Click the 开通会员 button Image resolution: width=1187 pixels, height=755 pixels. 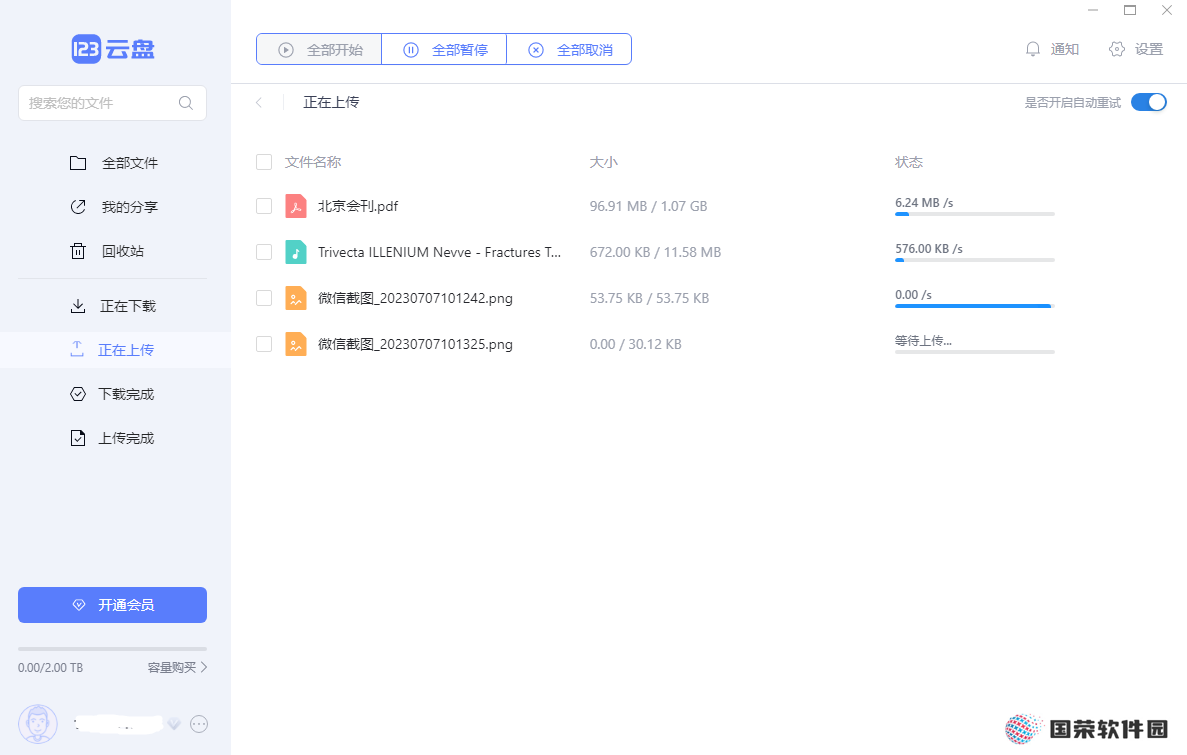click(113, 605)
